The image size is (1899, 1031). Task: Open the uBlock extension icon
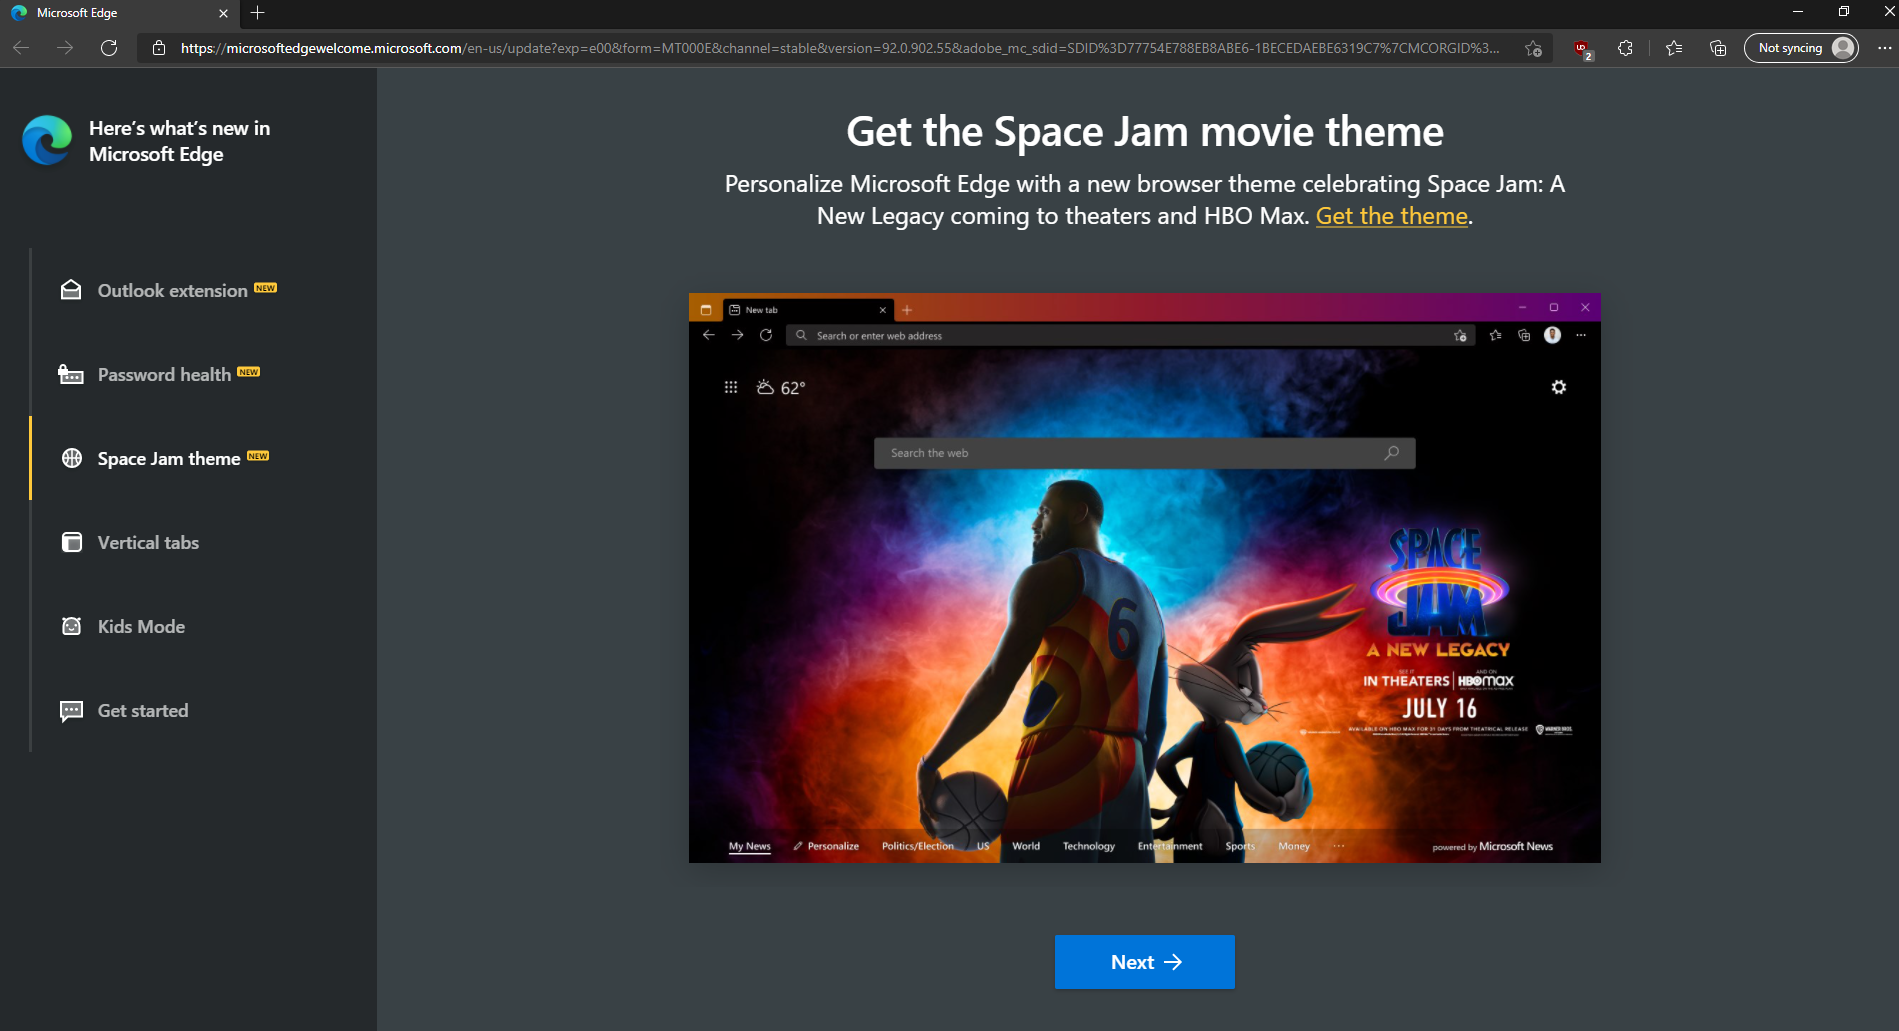(1582, 48)
